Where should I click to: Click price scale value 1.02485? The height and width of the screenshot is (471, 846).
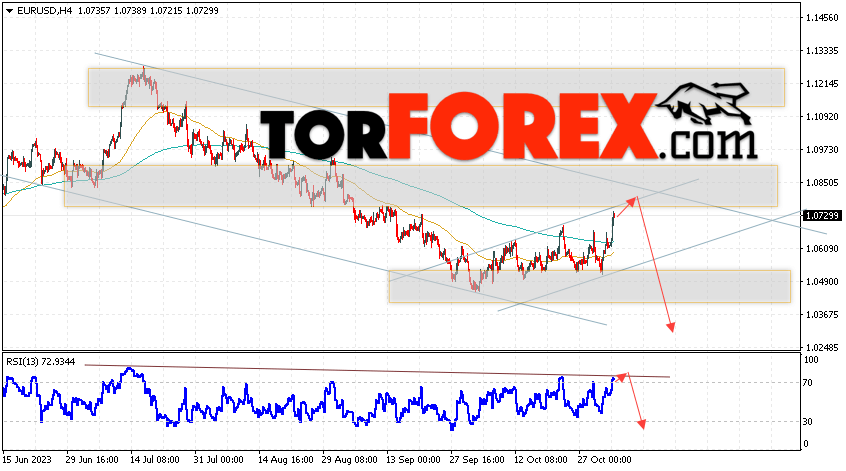pyautogui.click(x=822, y=347)
